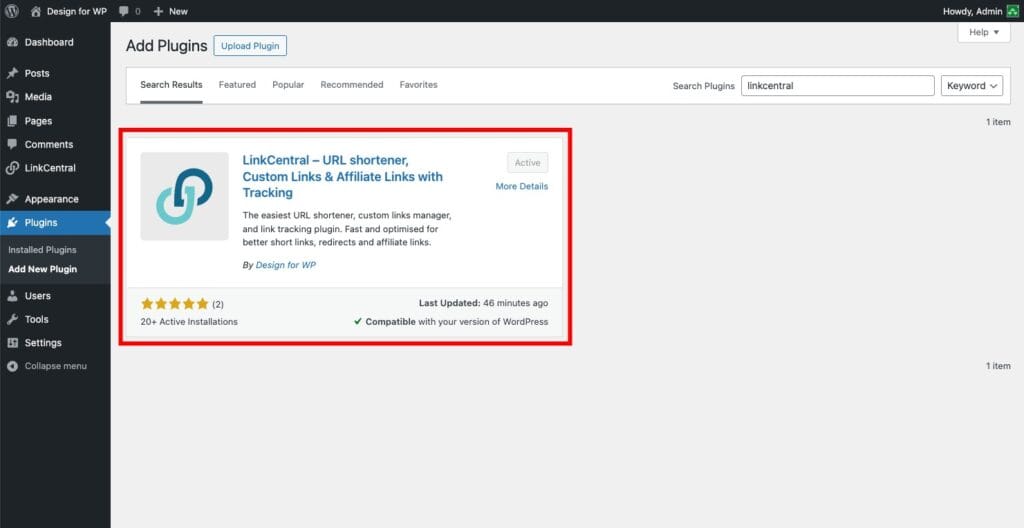Click the Collapse menu arrow icon
This screenshot has width=1024, height=528.
pyautogui.click(x=12, y=367)
